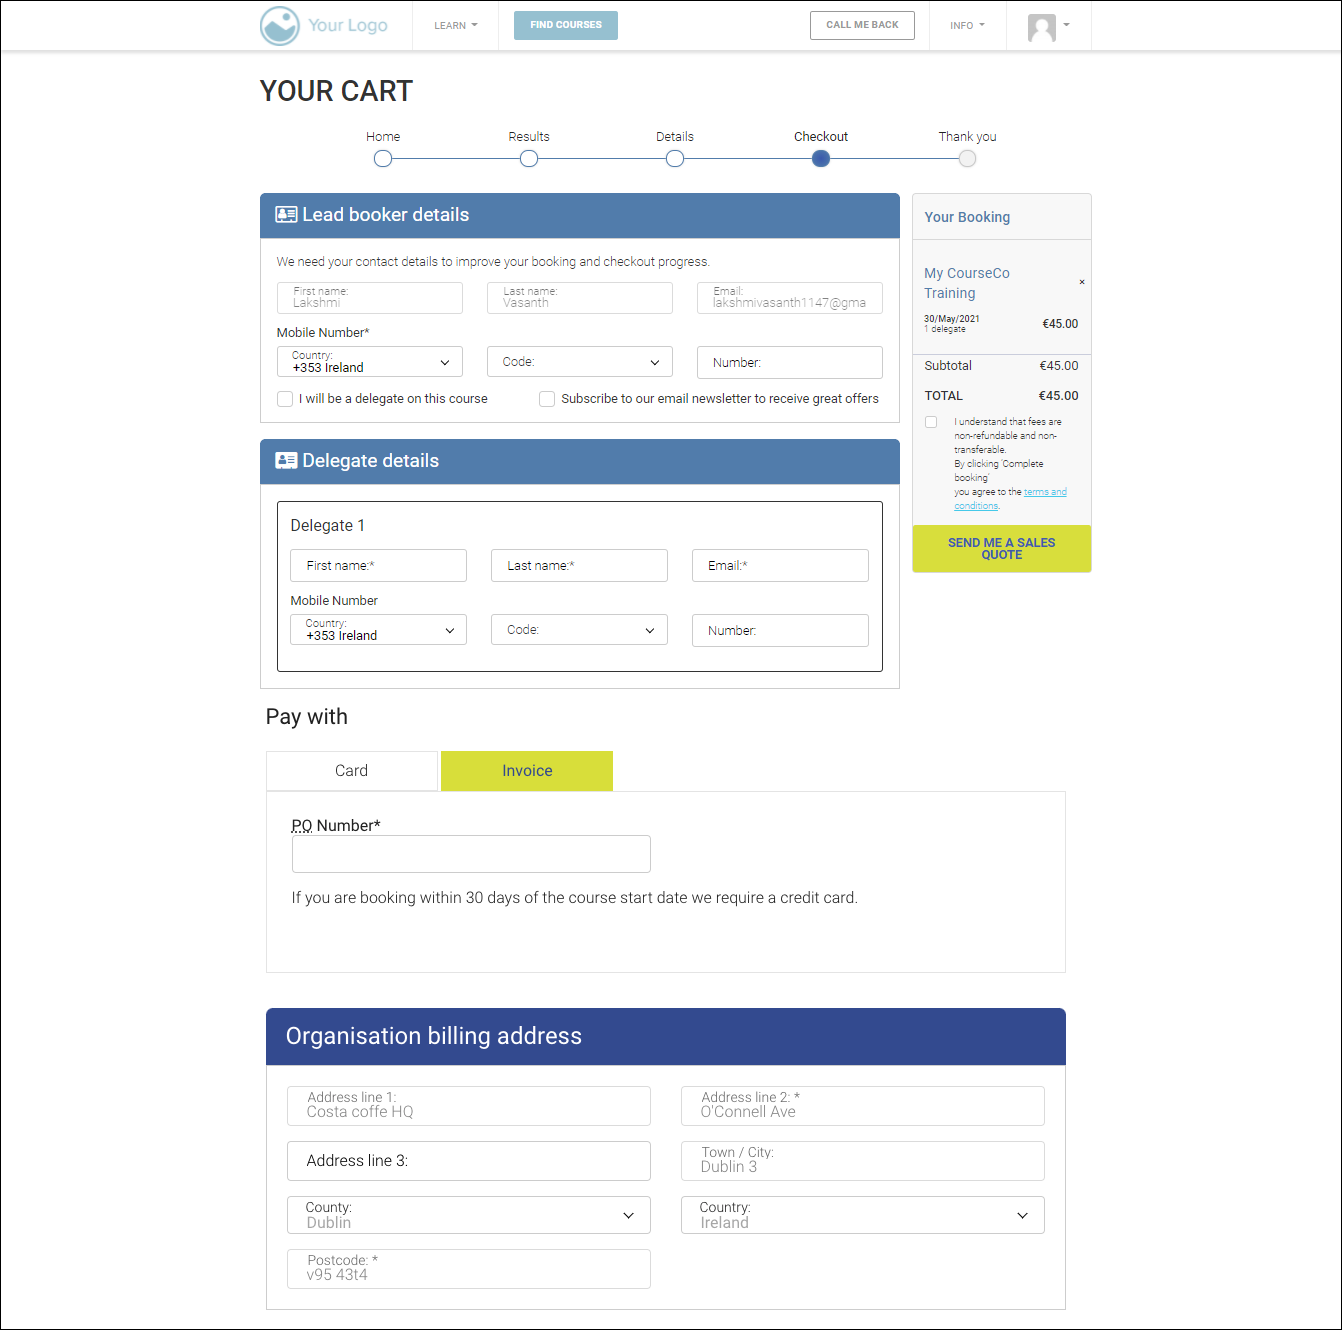
Task: Switch to the Card payment tab
Action: (x=352, y=771)
